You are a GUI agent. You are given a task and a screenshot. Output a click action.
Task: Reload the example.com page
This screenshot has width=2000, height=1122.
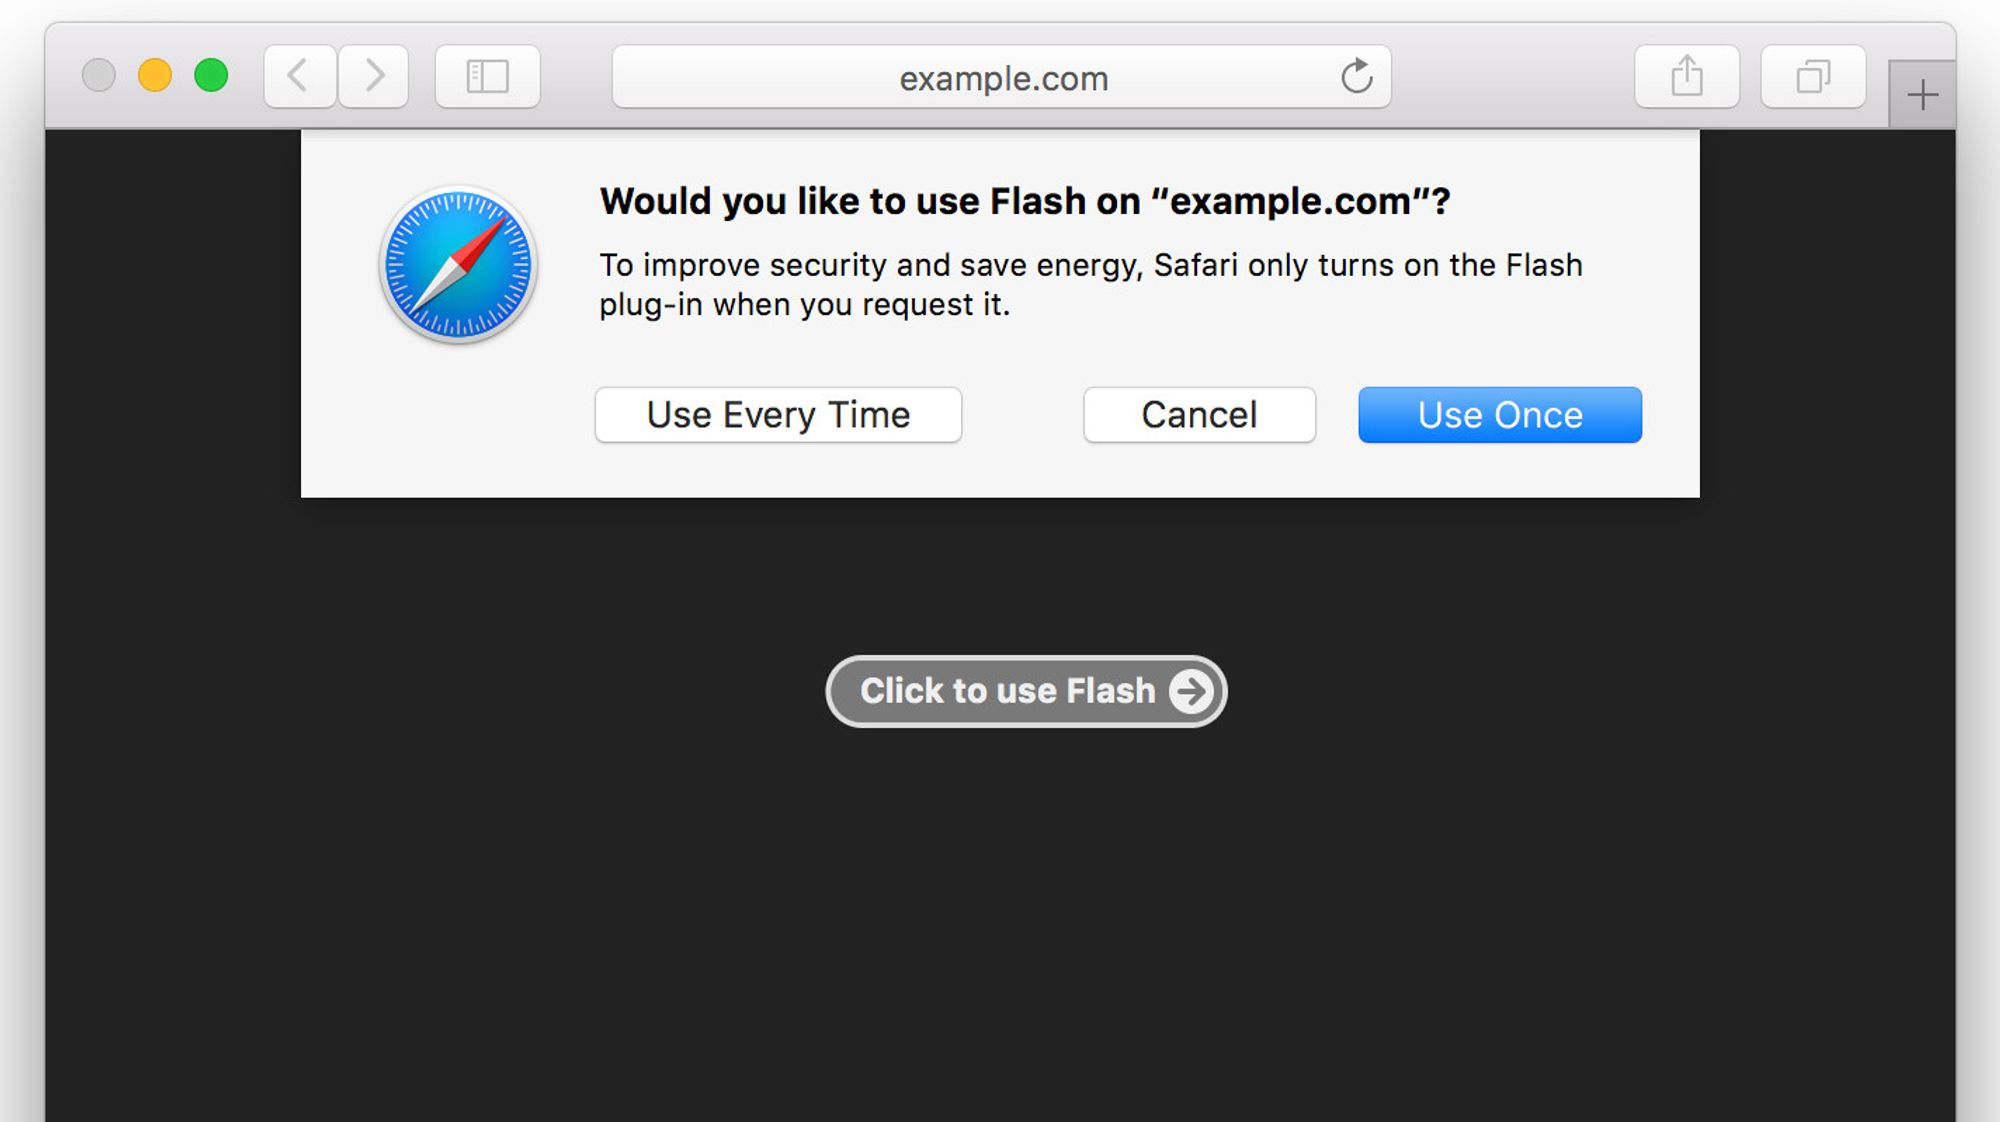pyautogui.click(x=1356, y=76)
